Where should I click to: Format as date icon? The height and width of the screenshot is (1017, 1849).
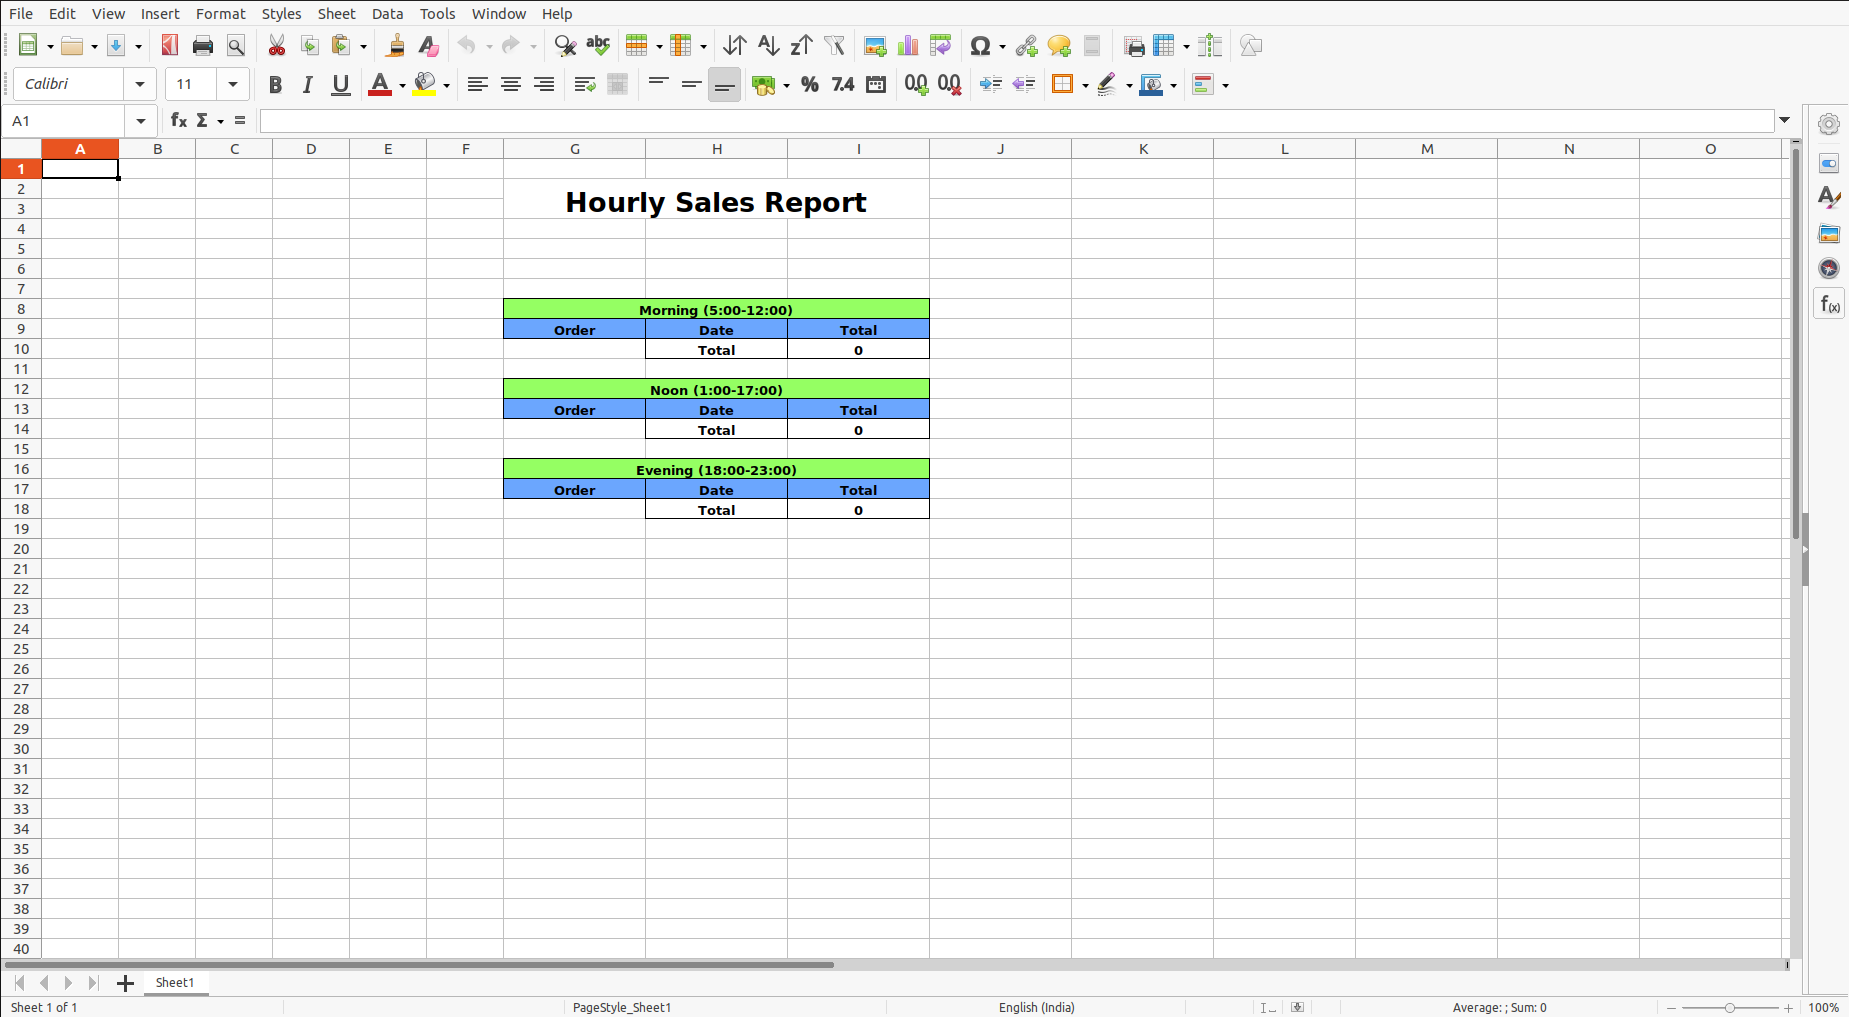(x=876, y=84)
